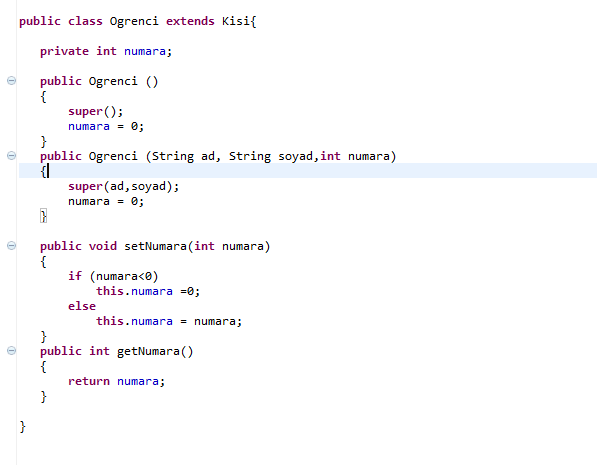Image resolution: width=597 pixels, height=465 pixels.
Task: Click the 'extends' keyword
Action: coord(190,21)
